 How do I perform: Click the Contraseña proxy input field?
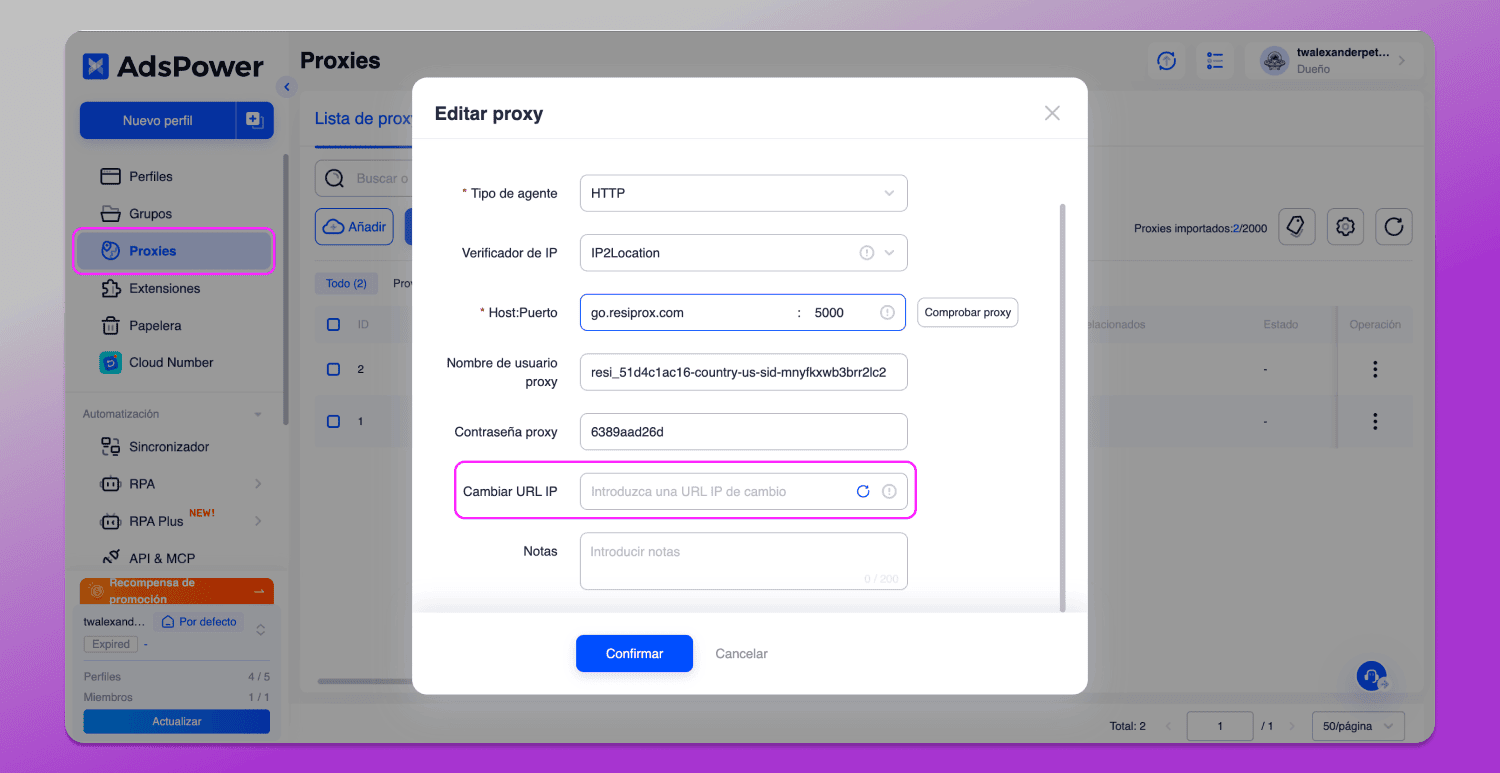tap(744, 432)
